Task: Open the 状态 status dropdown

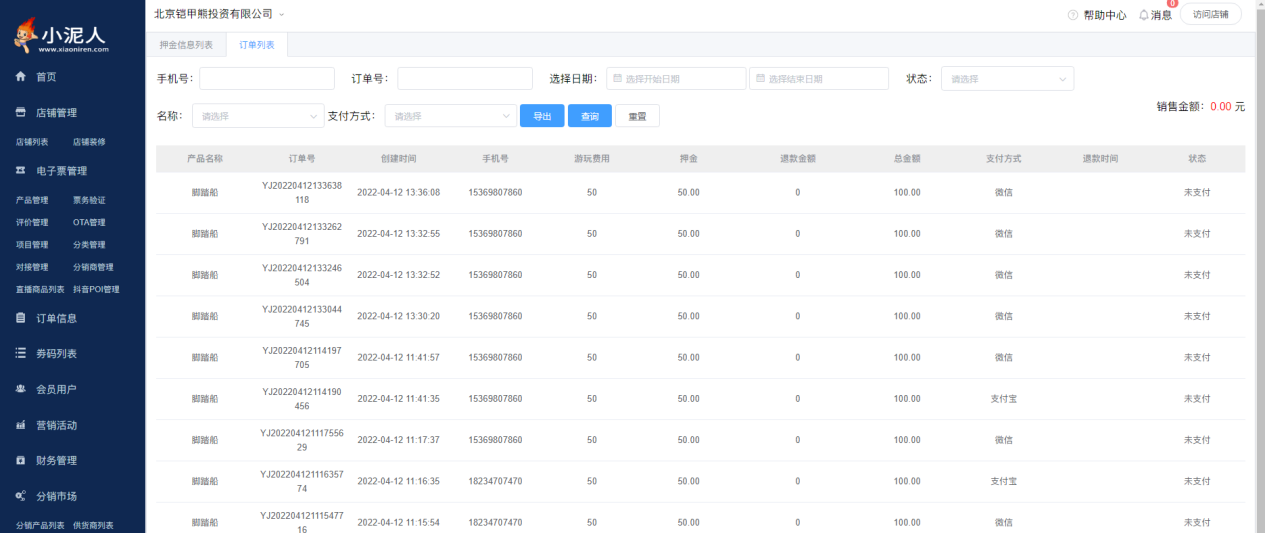Action: 1007,79
